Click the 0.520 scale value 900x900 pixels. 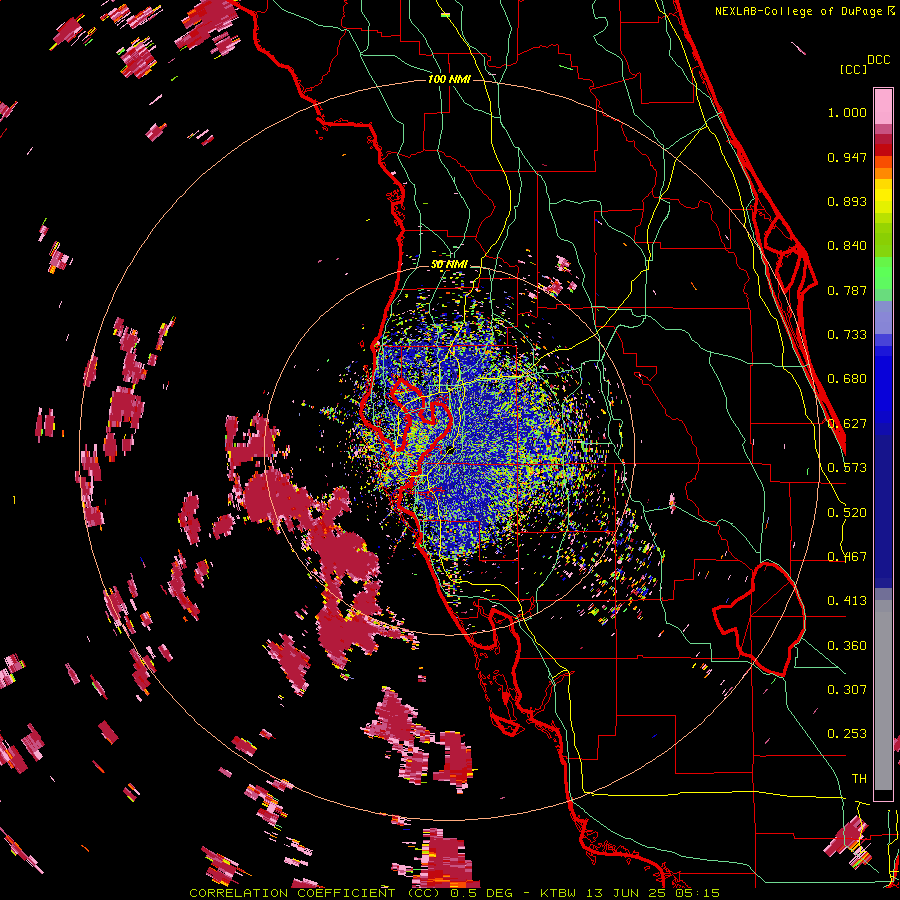(x=847, y=513)
